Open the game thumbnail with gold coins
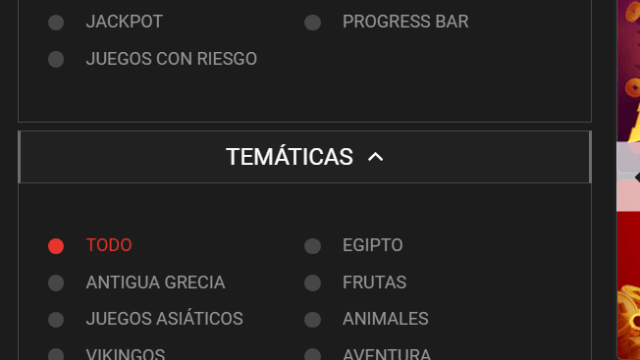Screen dimensions: 640x360 click(x=629, y=71)
